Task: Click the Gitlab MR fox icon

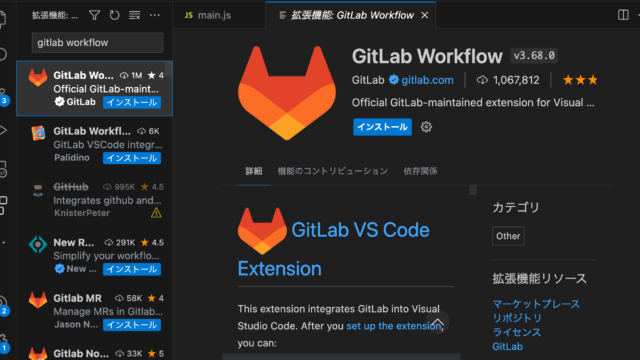Action: (38, 300)
